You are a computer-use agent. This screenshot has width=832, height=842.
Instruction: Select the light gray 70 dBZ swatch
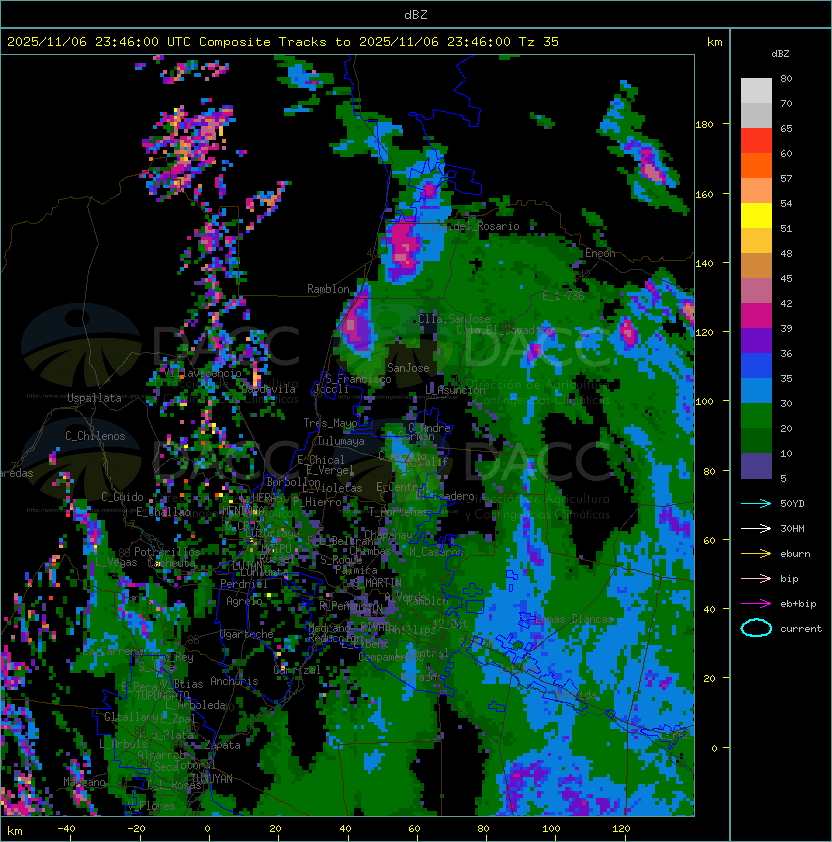tap(756, 91)
